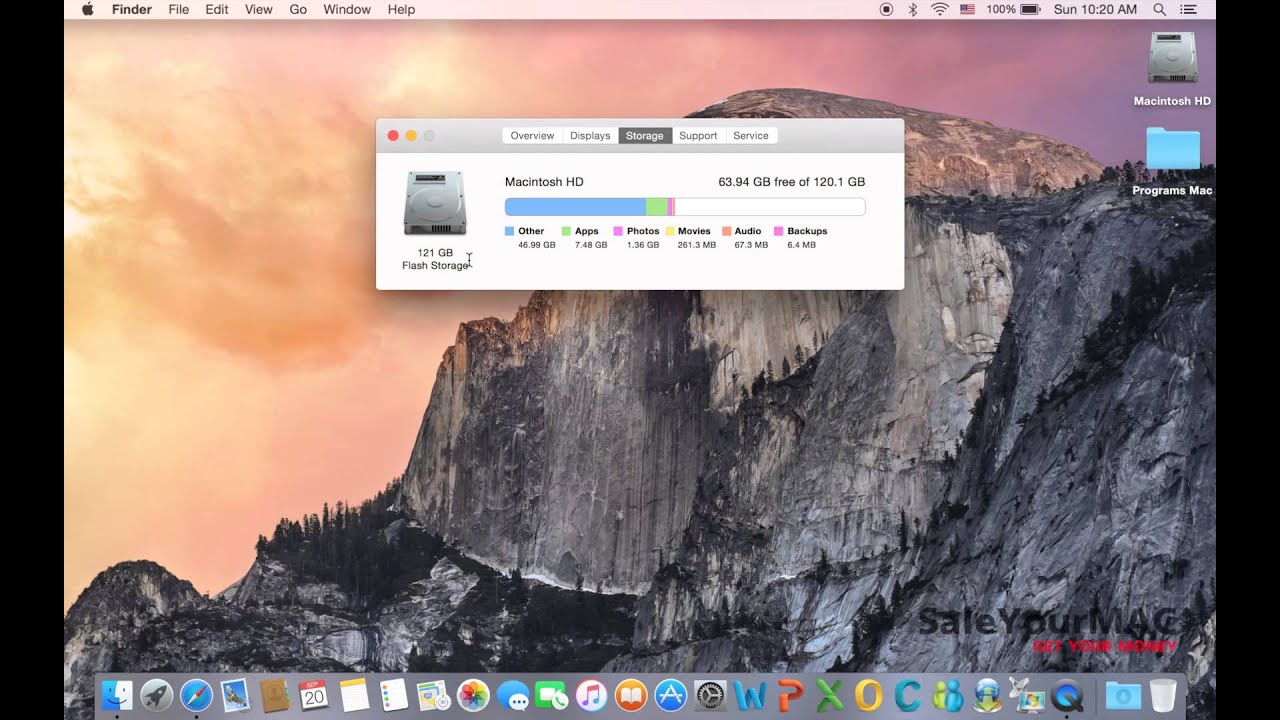Viewport: 1280px width, 720px height.
Task: Open Bluetooth status in the menu bar
Action: tap(912, 9)
